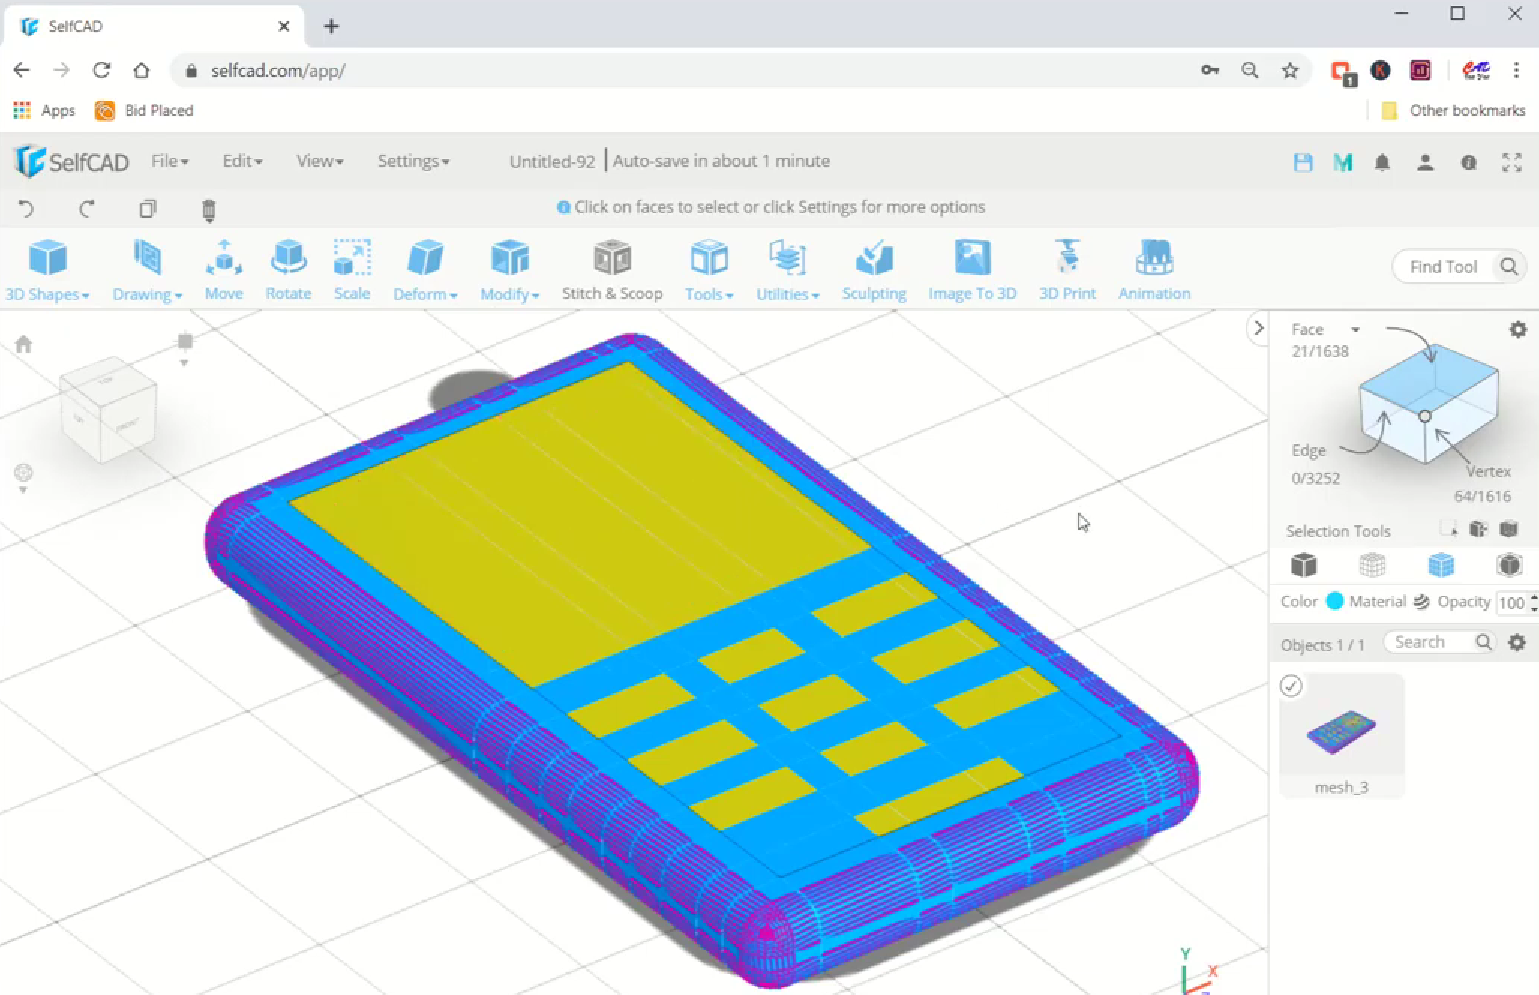Enable Vertex selection mode

coord(1488,471)
